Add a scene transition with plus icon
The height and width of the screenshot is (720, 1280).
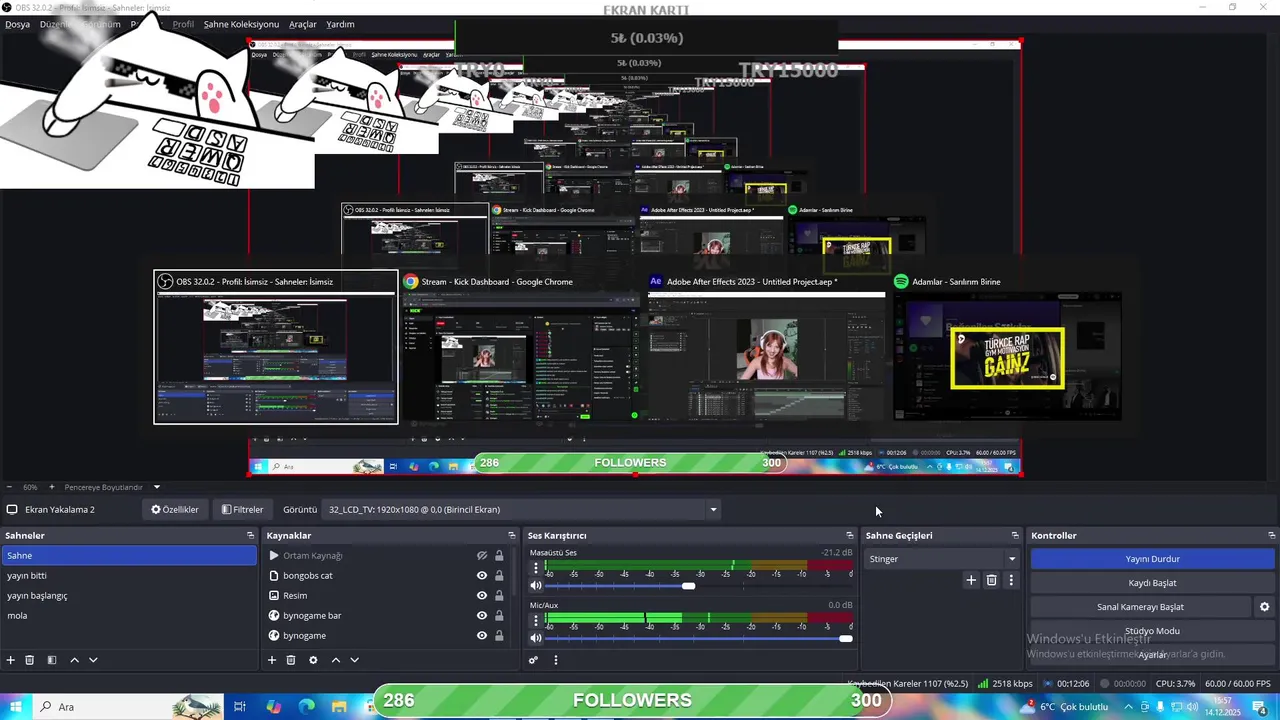pos(970,580)
